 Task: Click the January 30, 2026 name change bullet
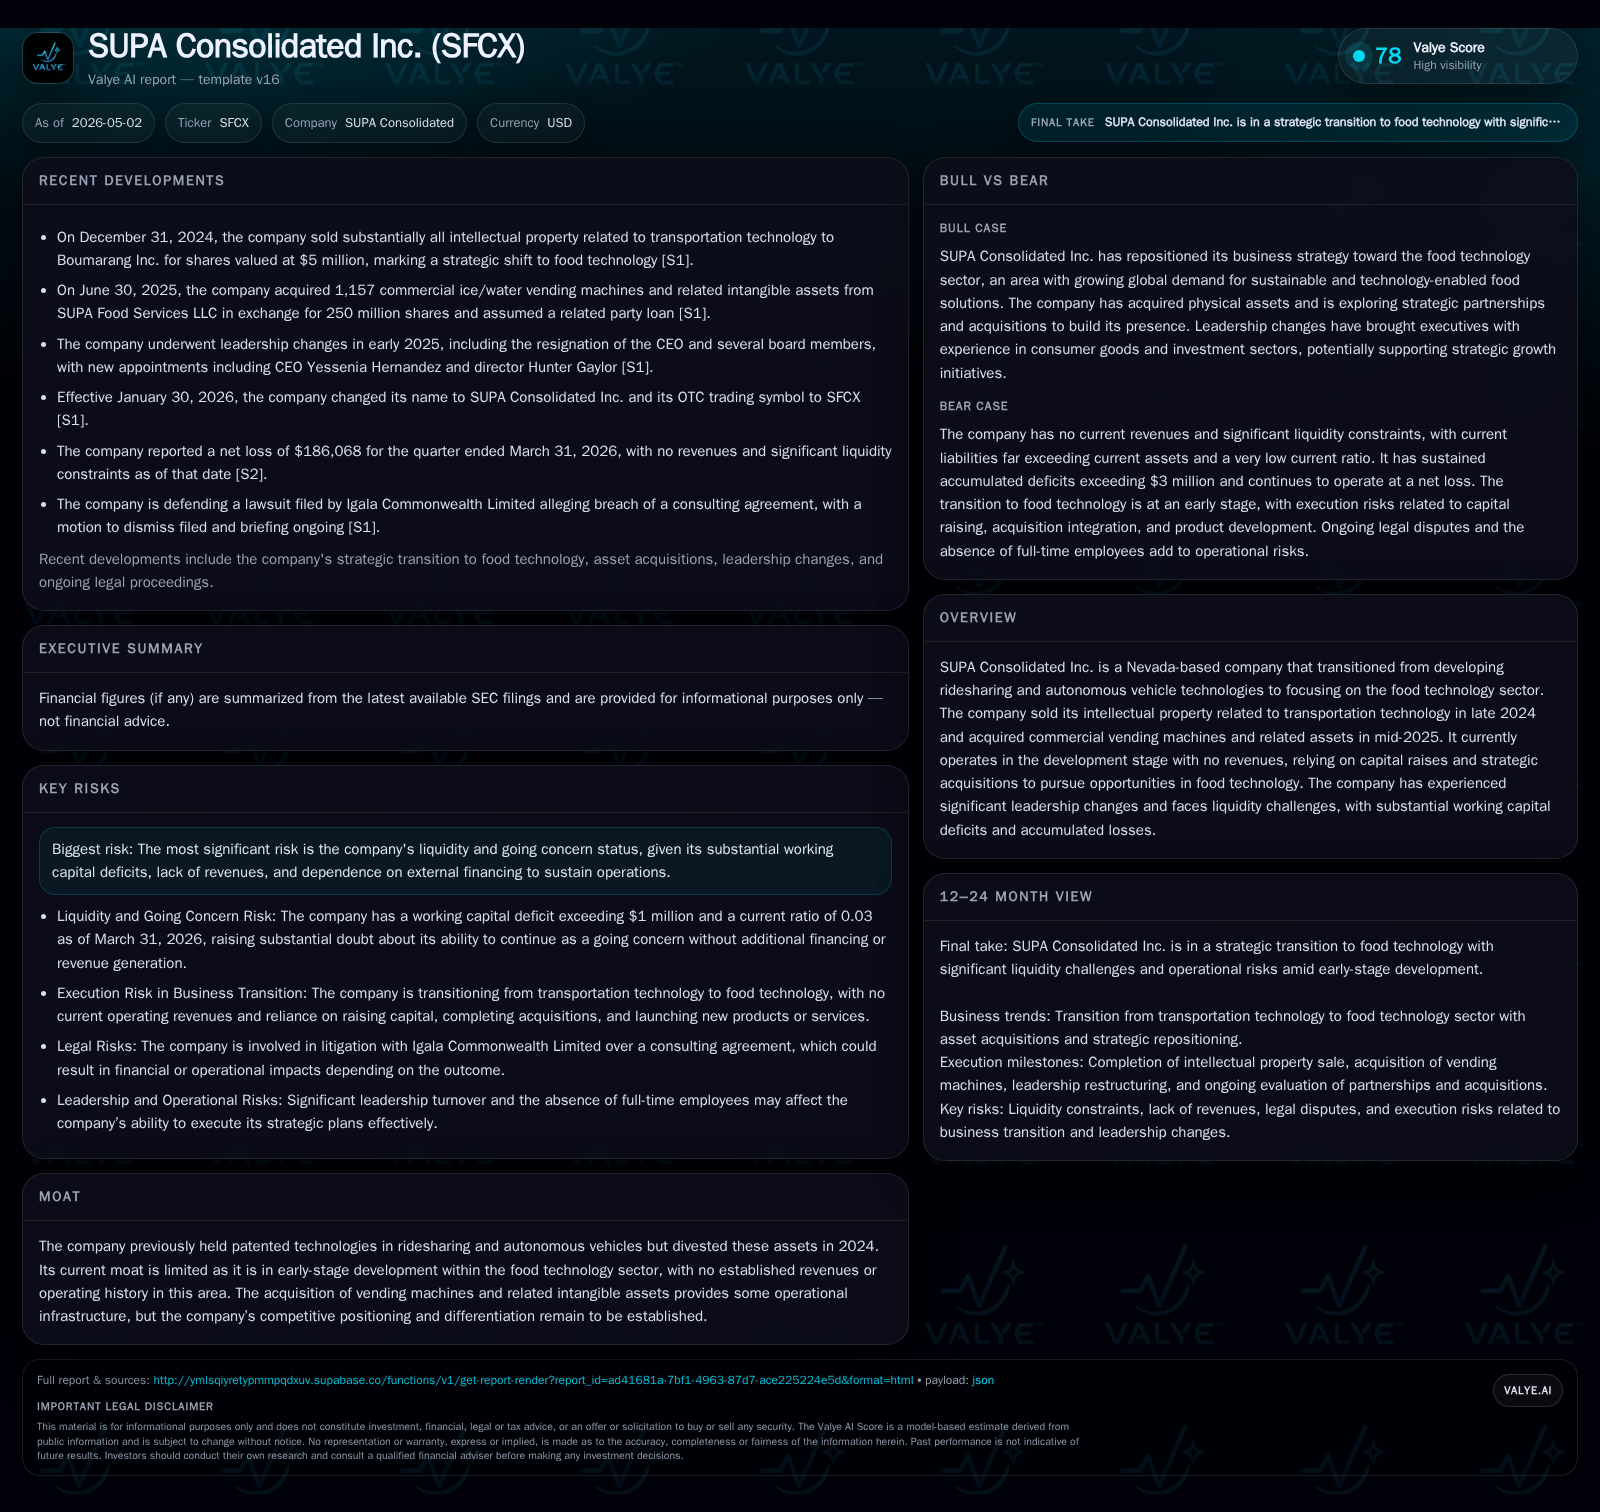point(459,409)
